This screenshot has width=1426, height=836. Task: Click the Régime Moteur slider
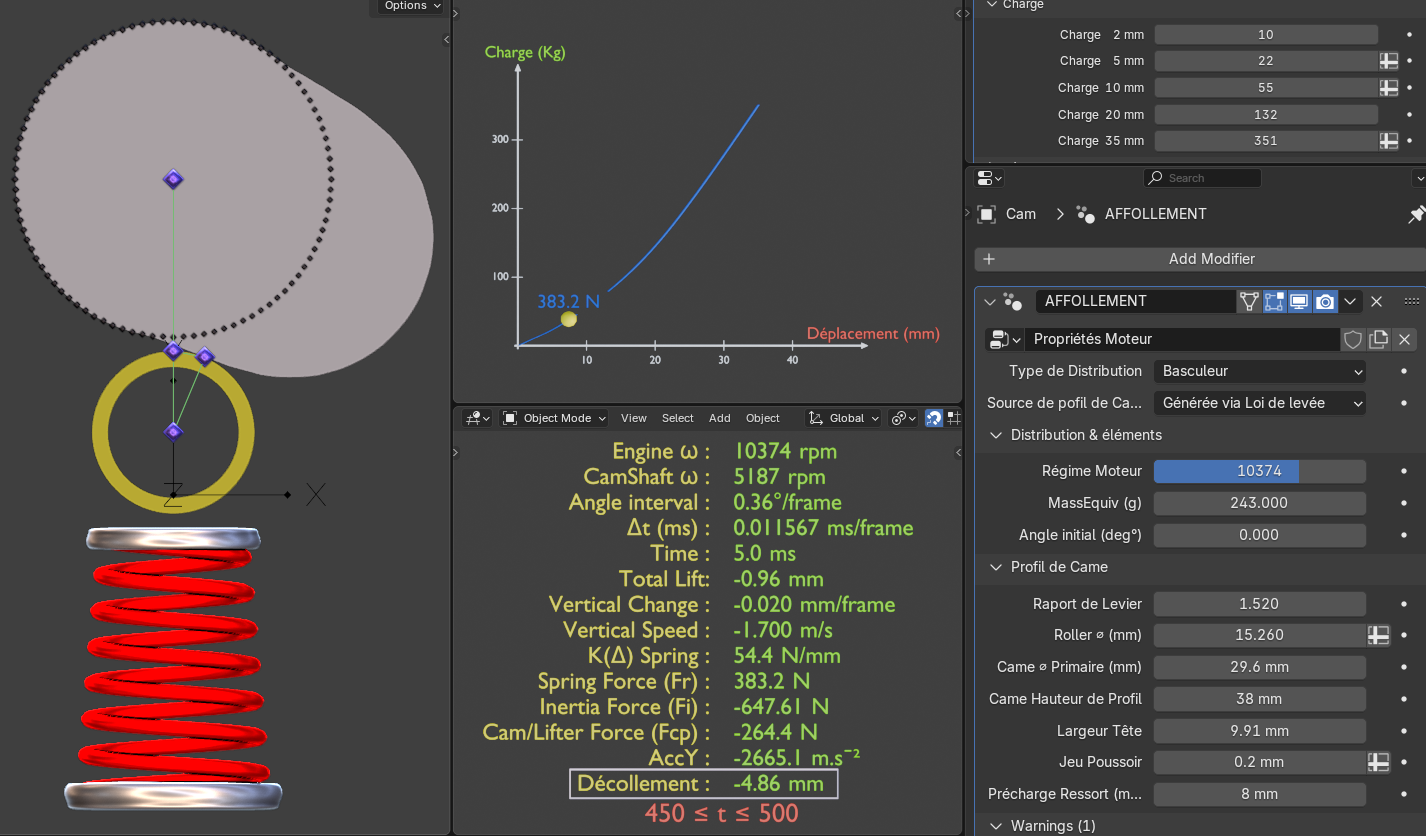1259,471
